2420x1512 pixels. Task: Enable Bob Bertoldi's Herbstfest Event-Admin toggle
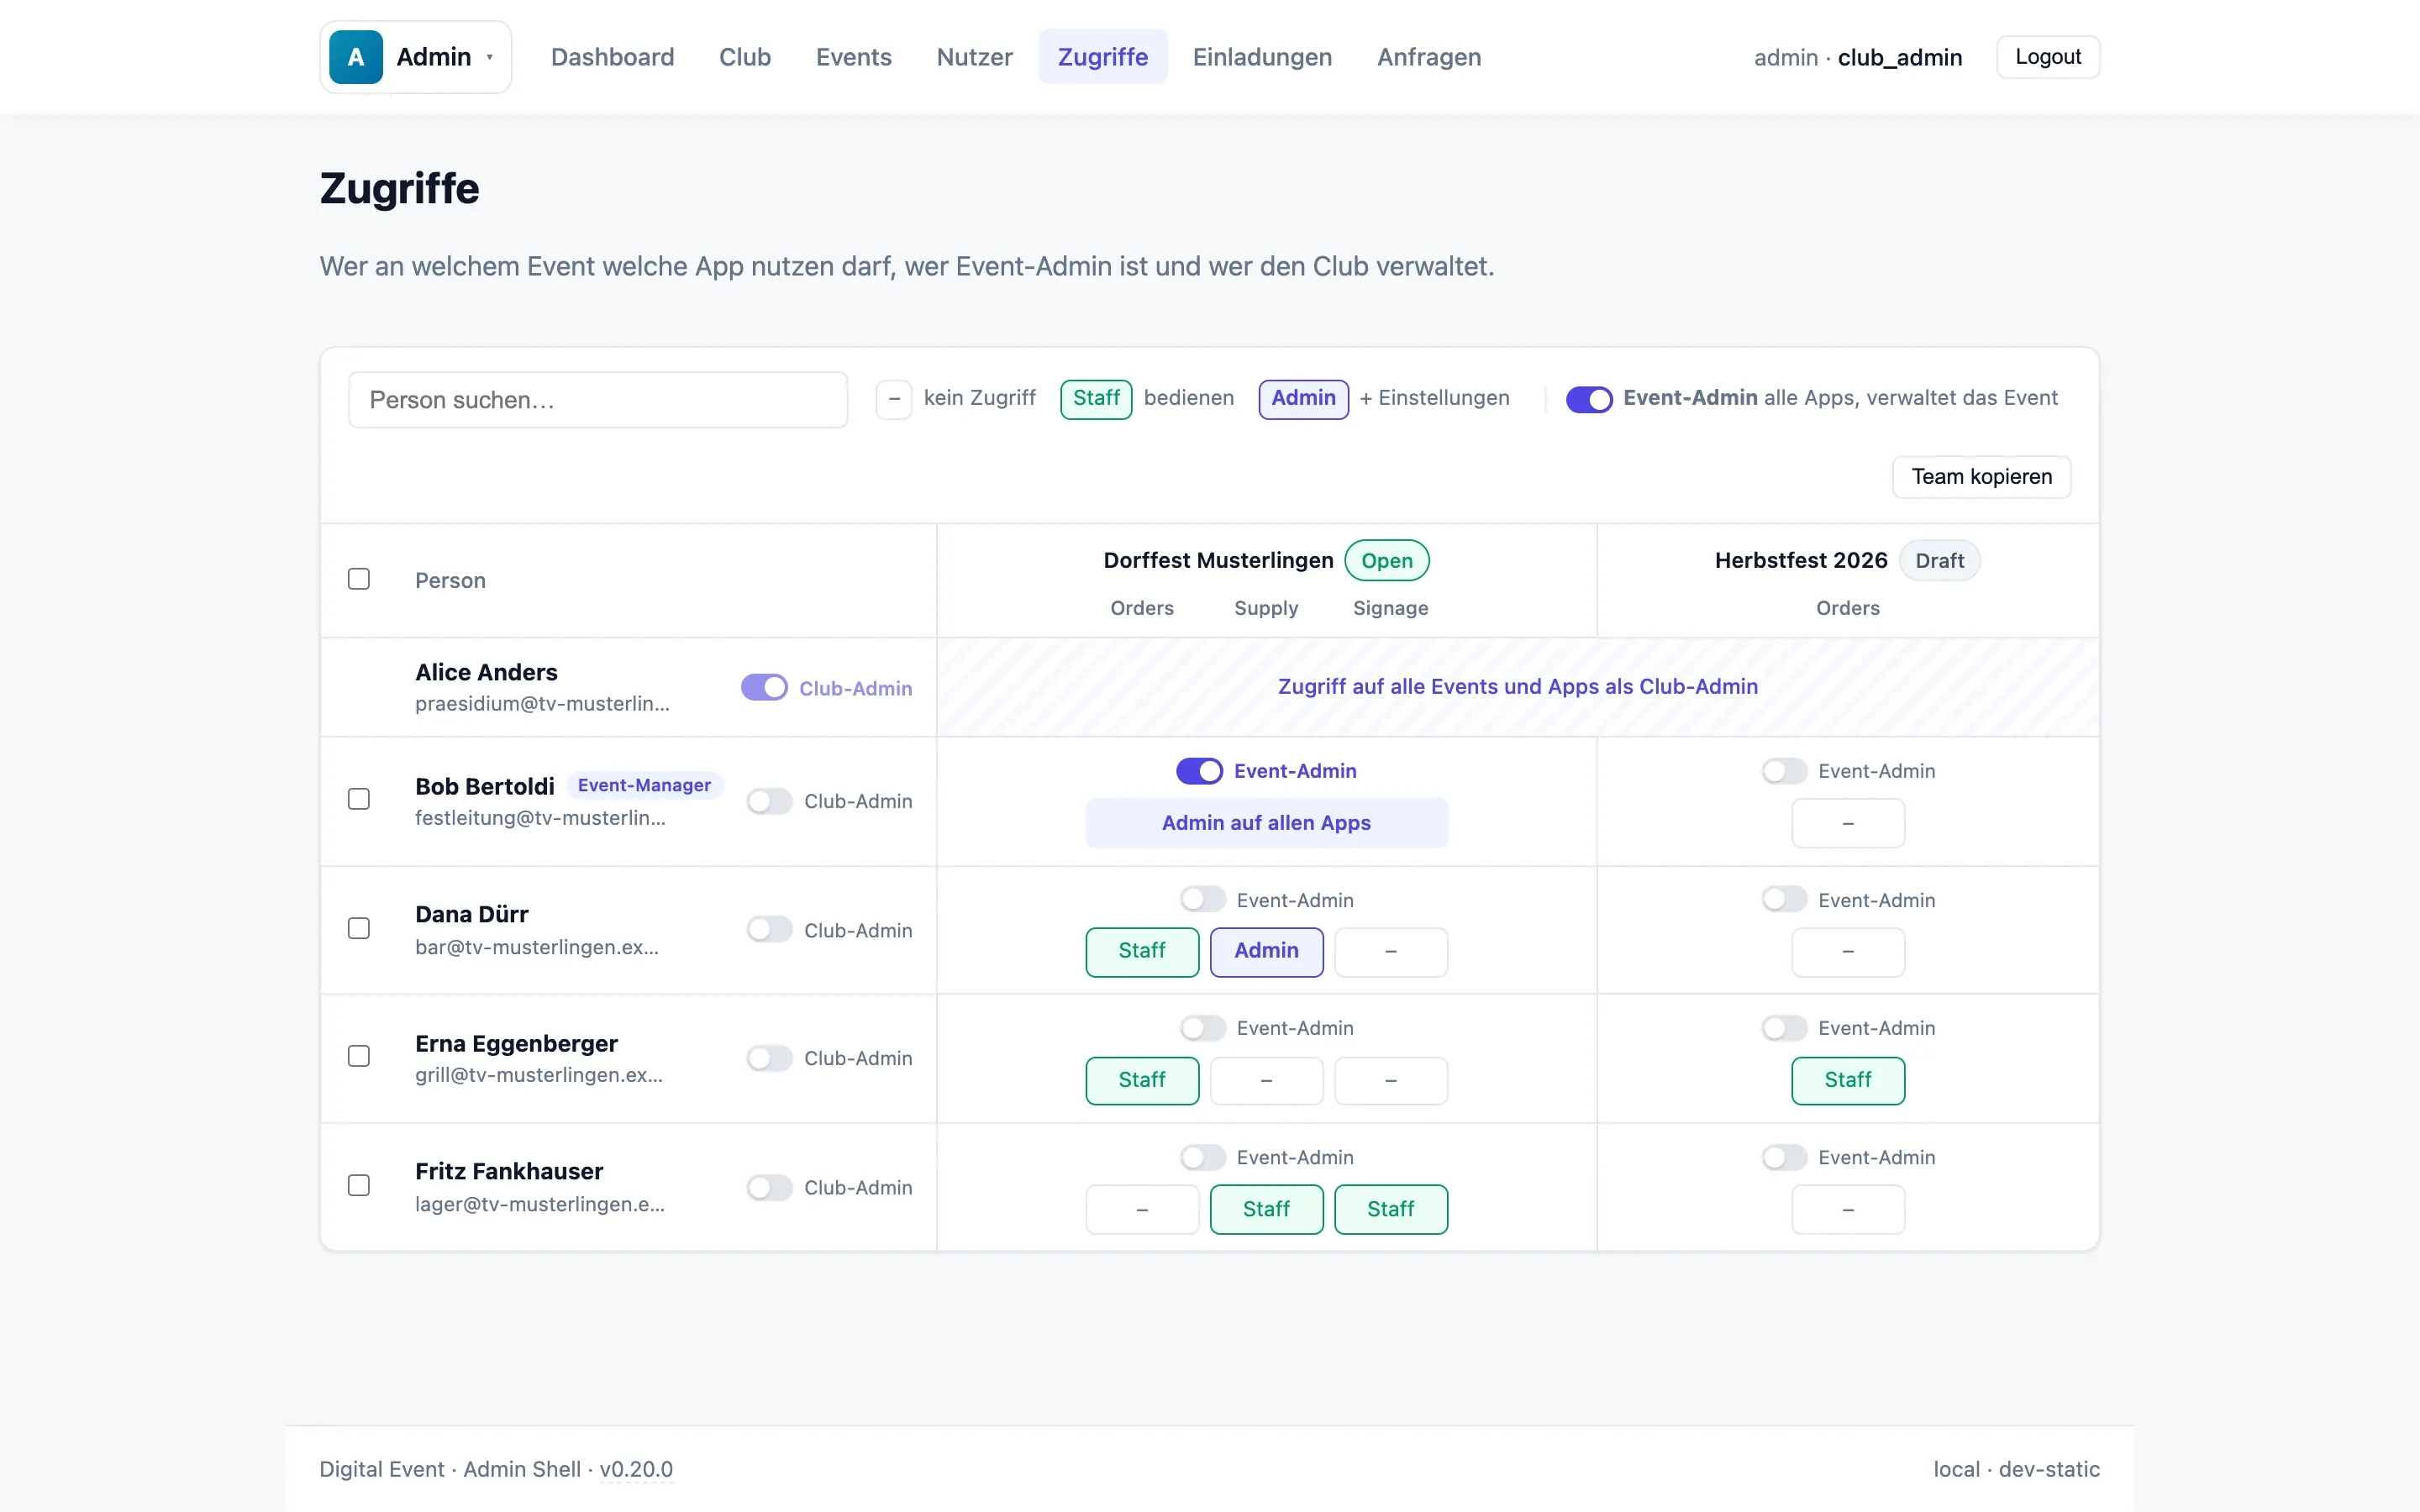click(x=1784, y=771)
